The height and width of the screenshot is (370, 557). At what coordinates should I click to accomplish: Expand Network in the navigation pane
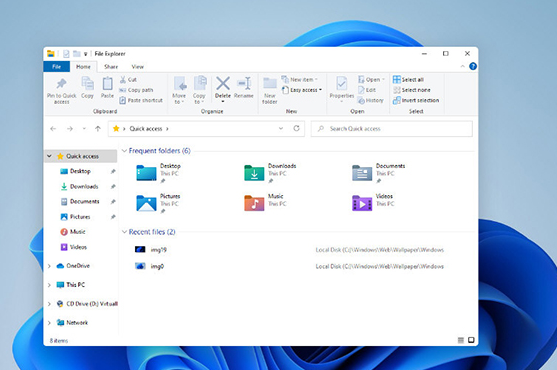coord(49,323)
